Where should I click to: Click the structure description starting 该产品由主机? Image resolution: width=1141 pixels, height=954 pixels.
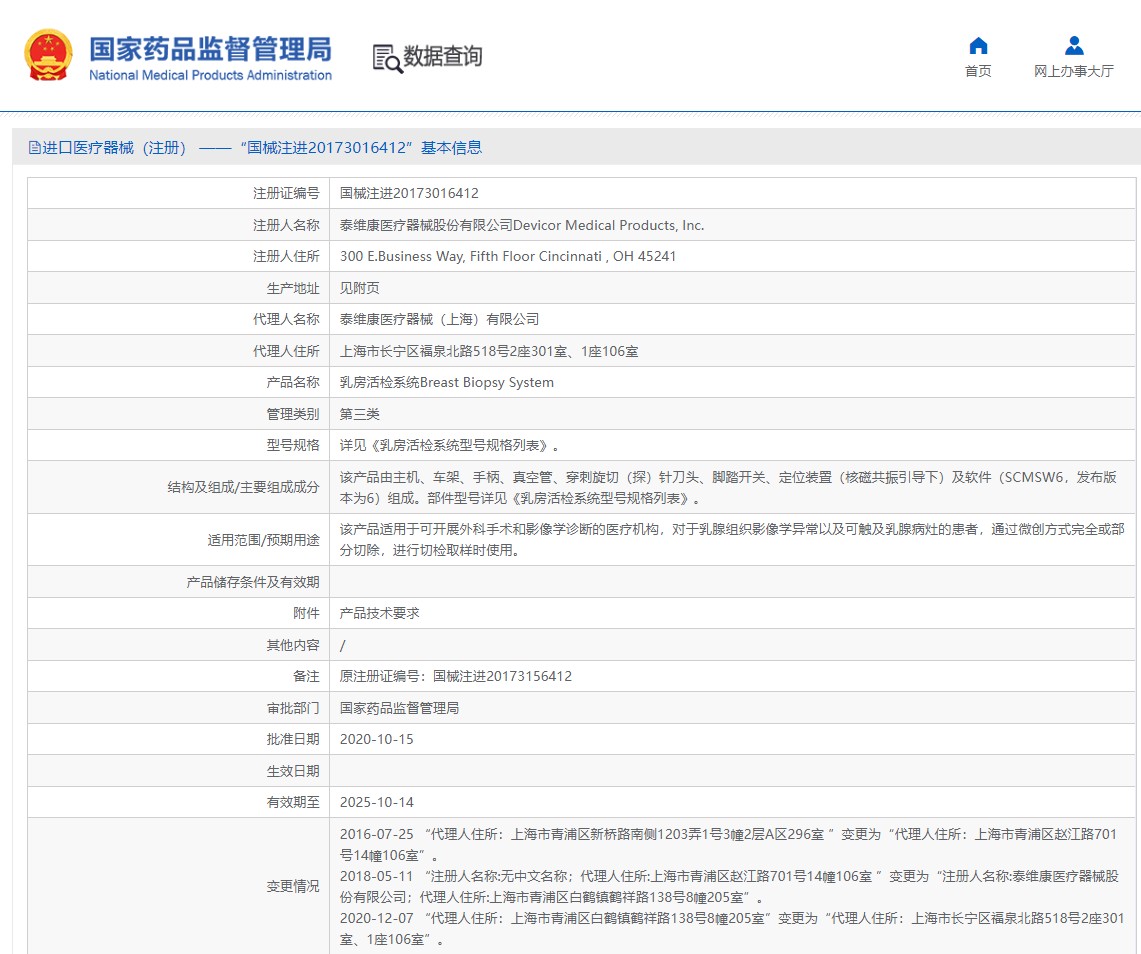click(728, 488)
